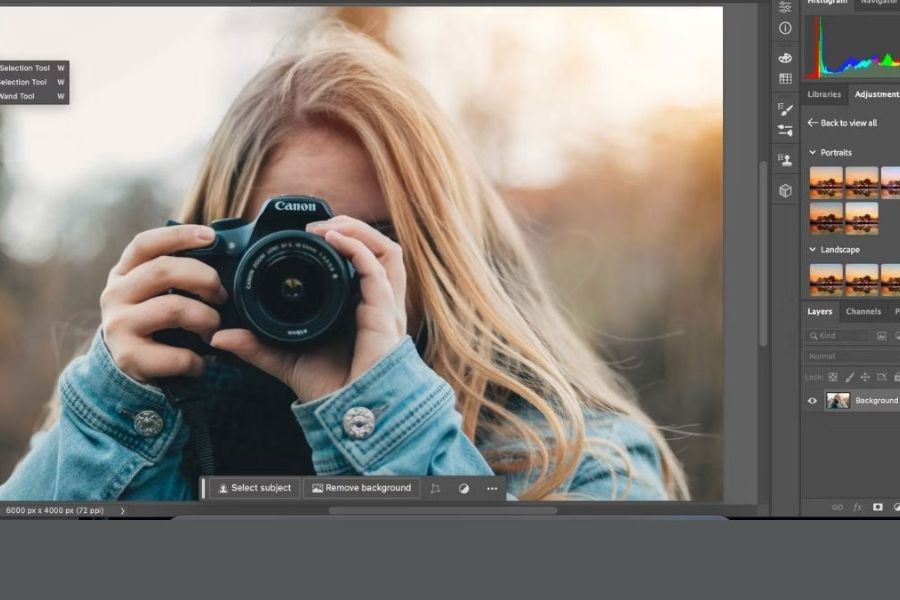
Task: Open the Clone Source stamp icon
Action: point(785,160)
